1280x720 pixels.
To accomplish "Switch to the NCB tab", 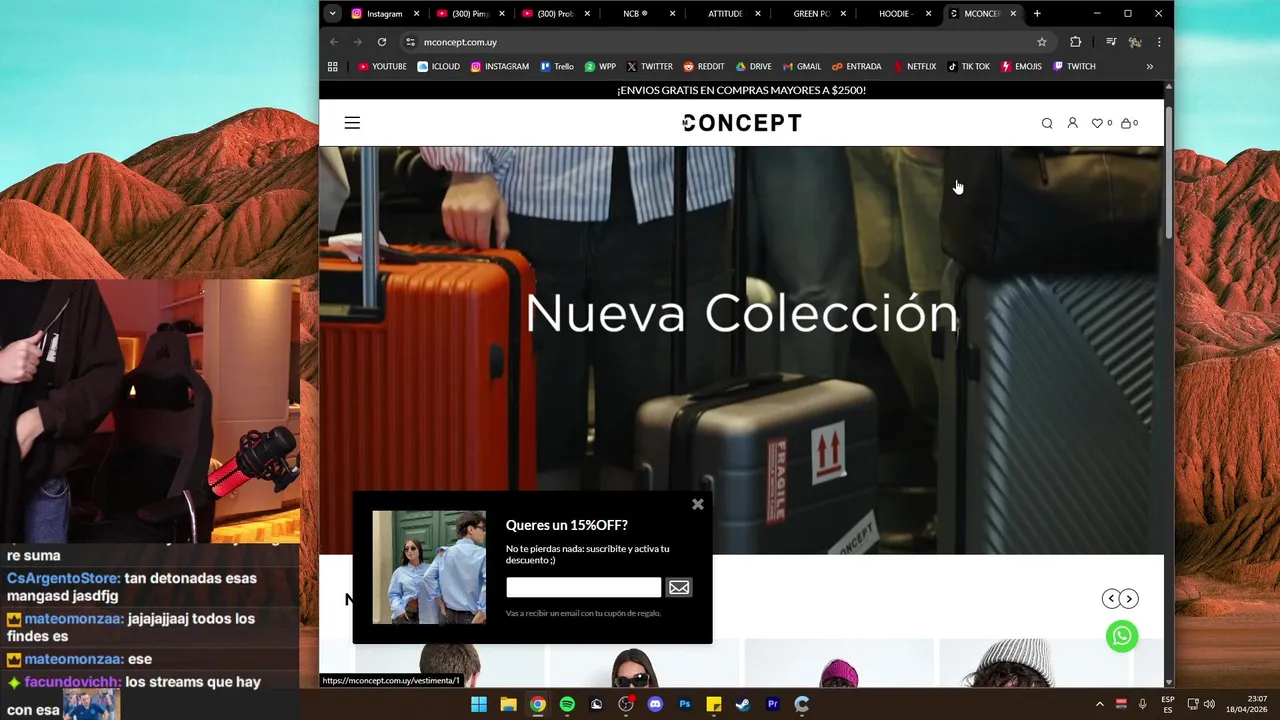I will 635,14.
